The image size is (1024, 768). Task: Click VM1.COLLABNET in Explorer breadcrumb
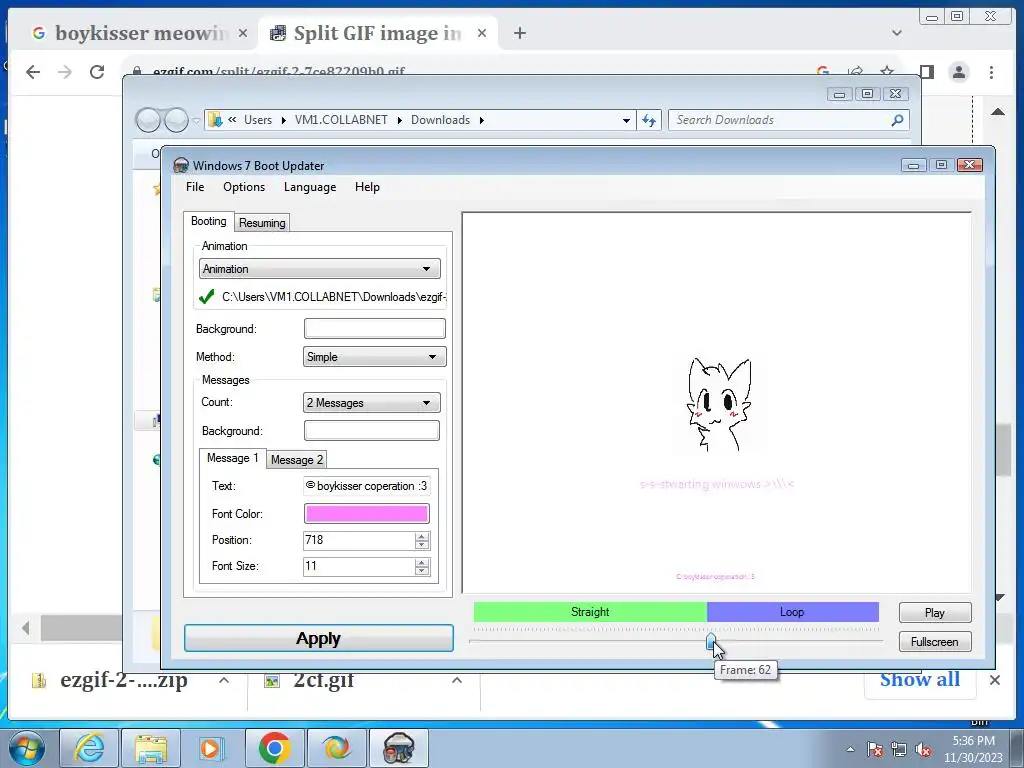341,120
